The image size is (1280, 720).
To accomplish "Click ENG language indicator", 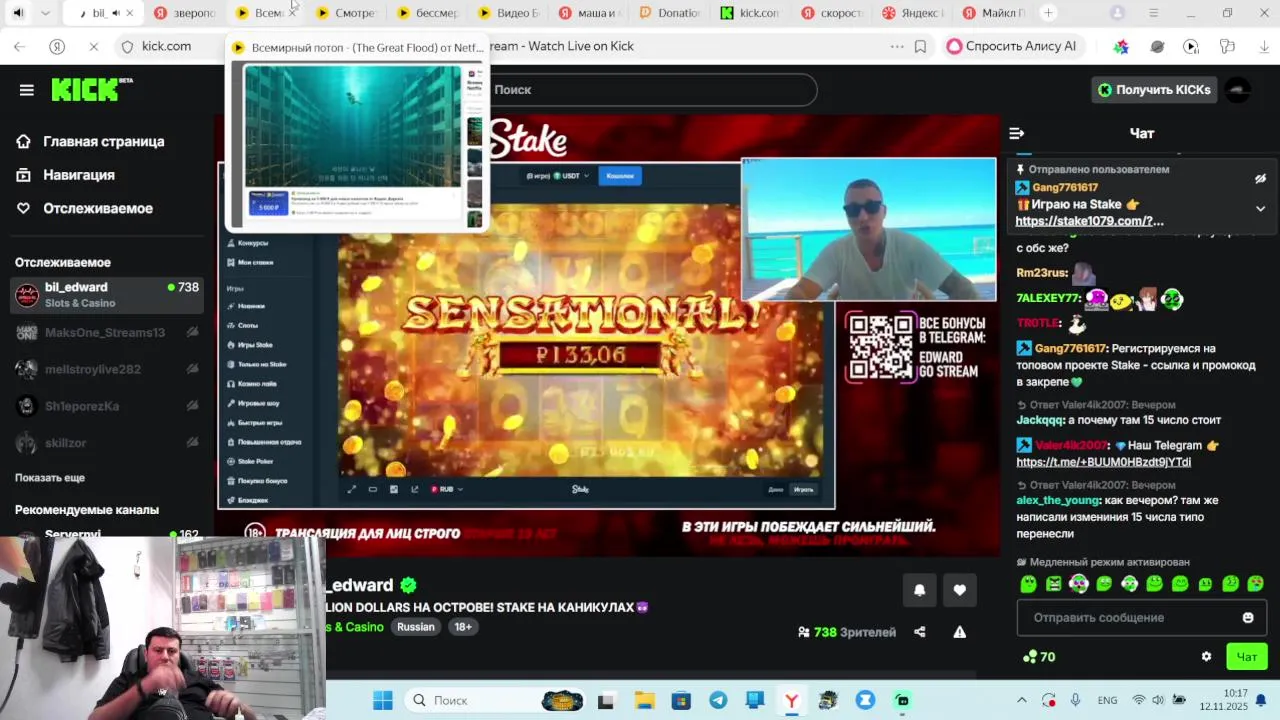I will pyautogui.click(x=1107, y=701).
